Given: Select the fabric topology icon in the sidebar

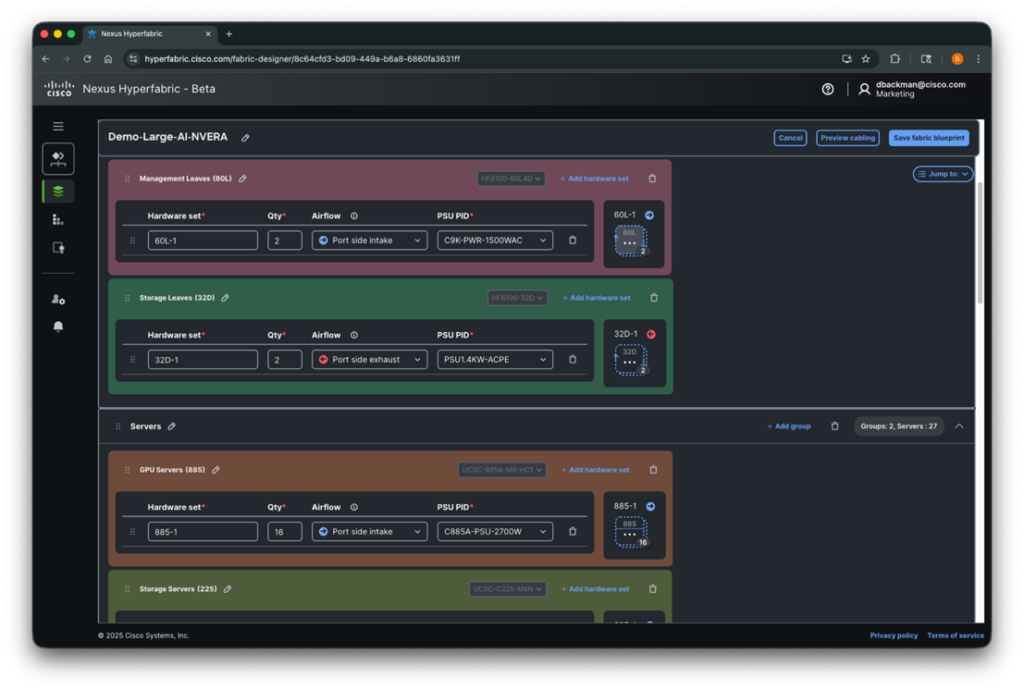Looking at the screenshot, I should click(x=58, y=158).
